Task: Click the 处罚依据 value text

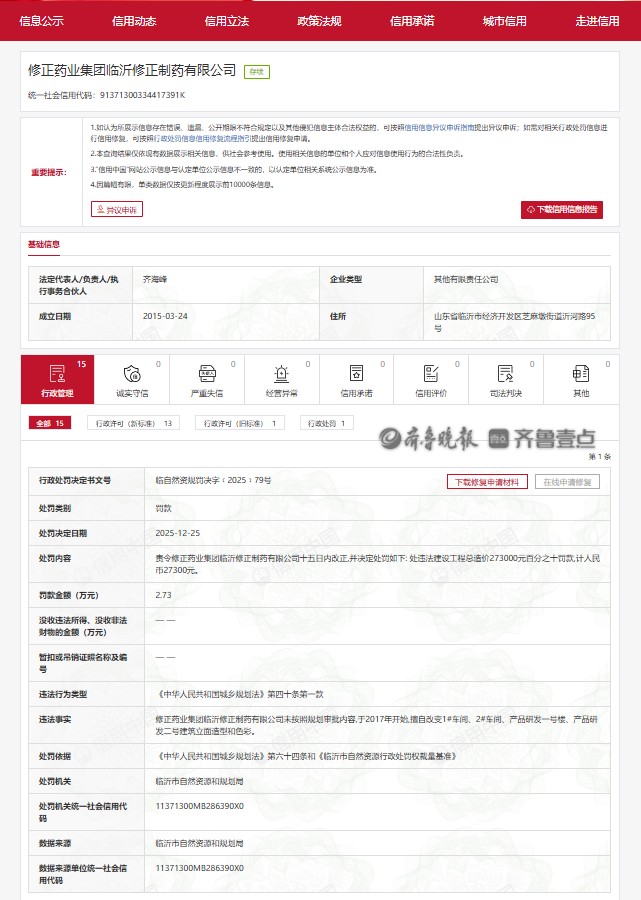Action: 306,757
